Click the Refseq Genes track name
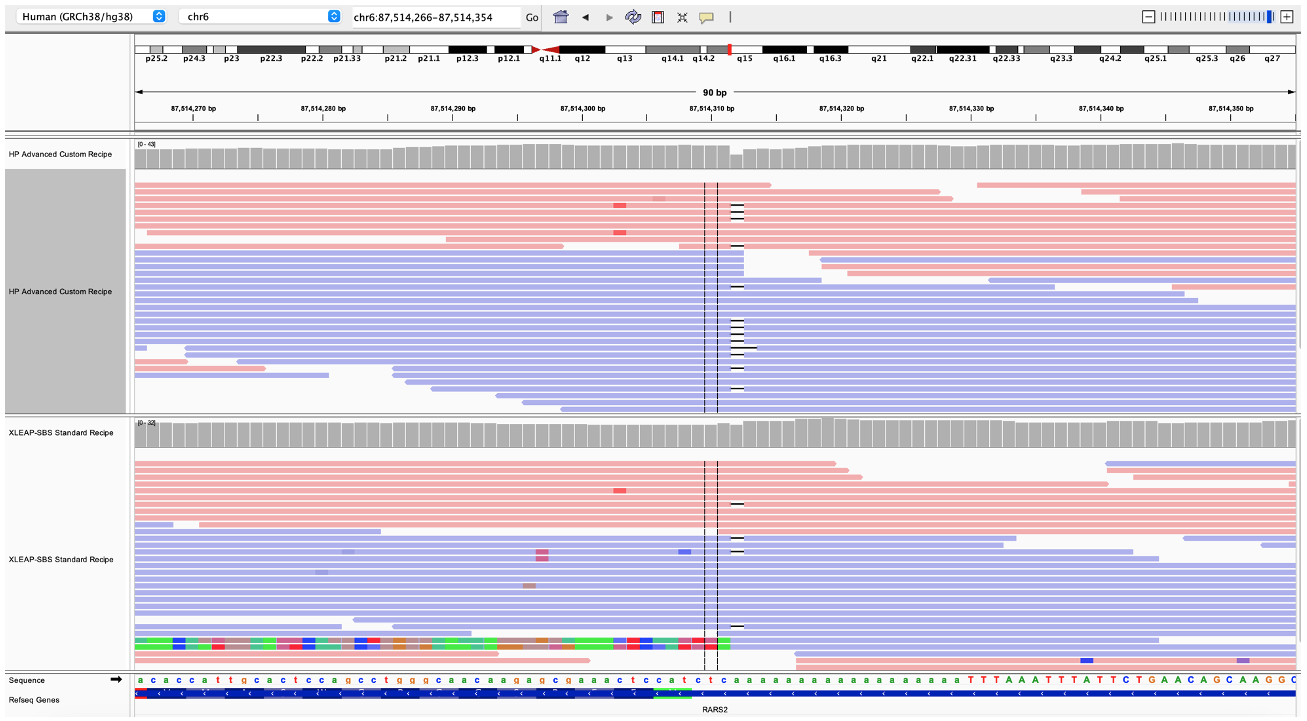 pos(34,700)
